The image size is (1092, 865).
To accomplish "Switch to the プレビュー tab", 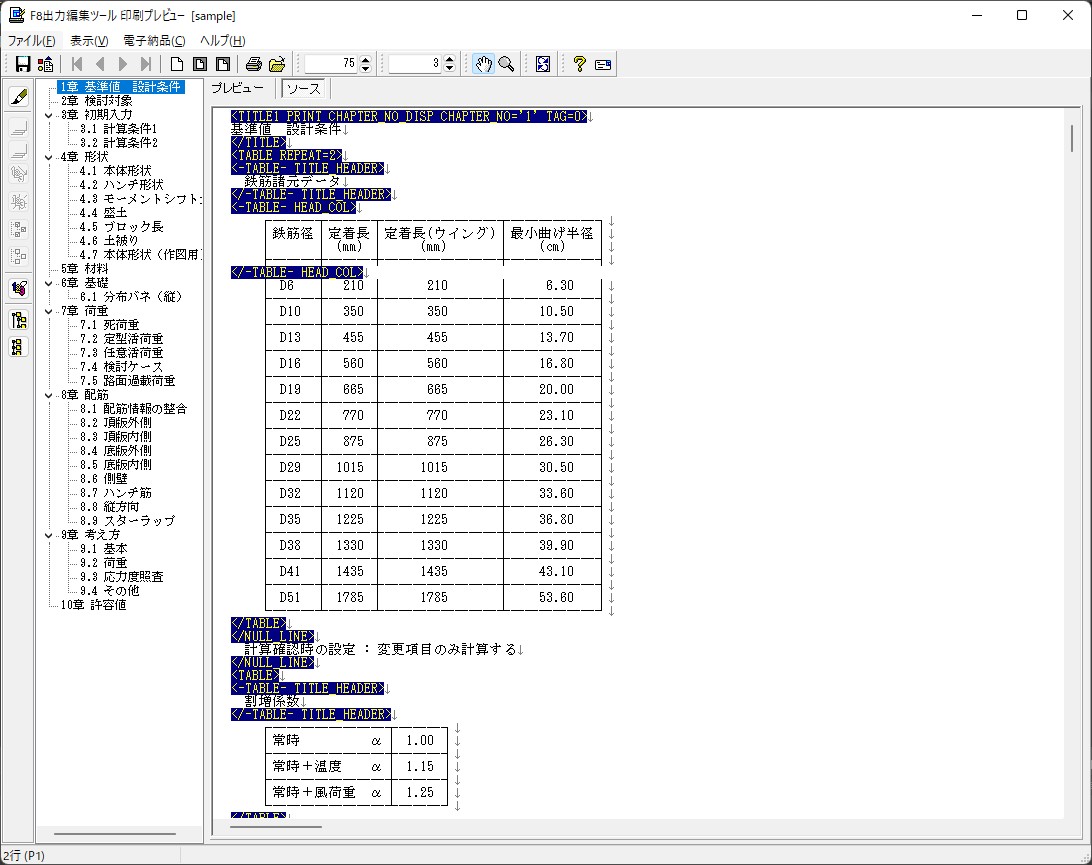I will point(237,88).
